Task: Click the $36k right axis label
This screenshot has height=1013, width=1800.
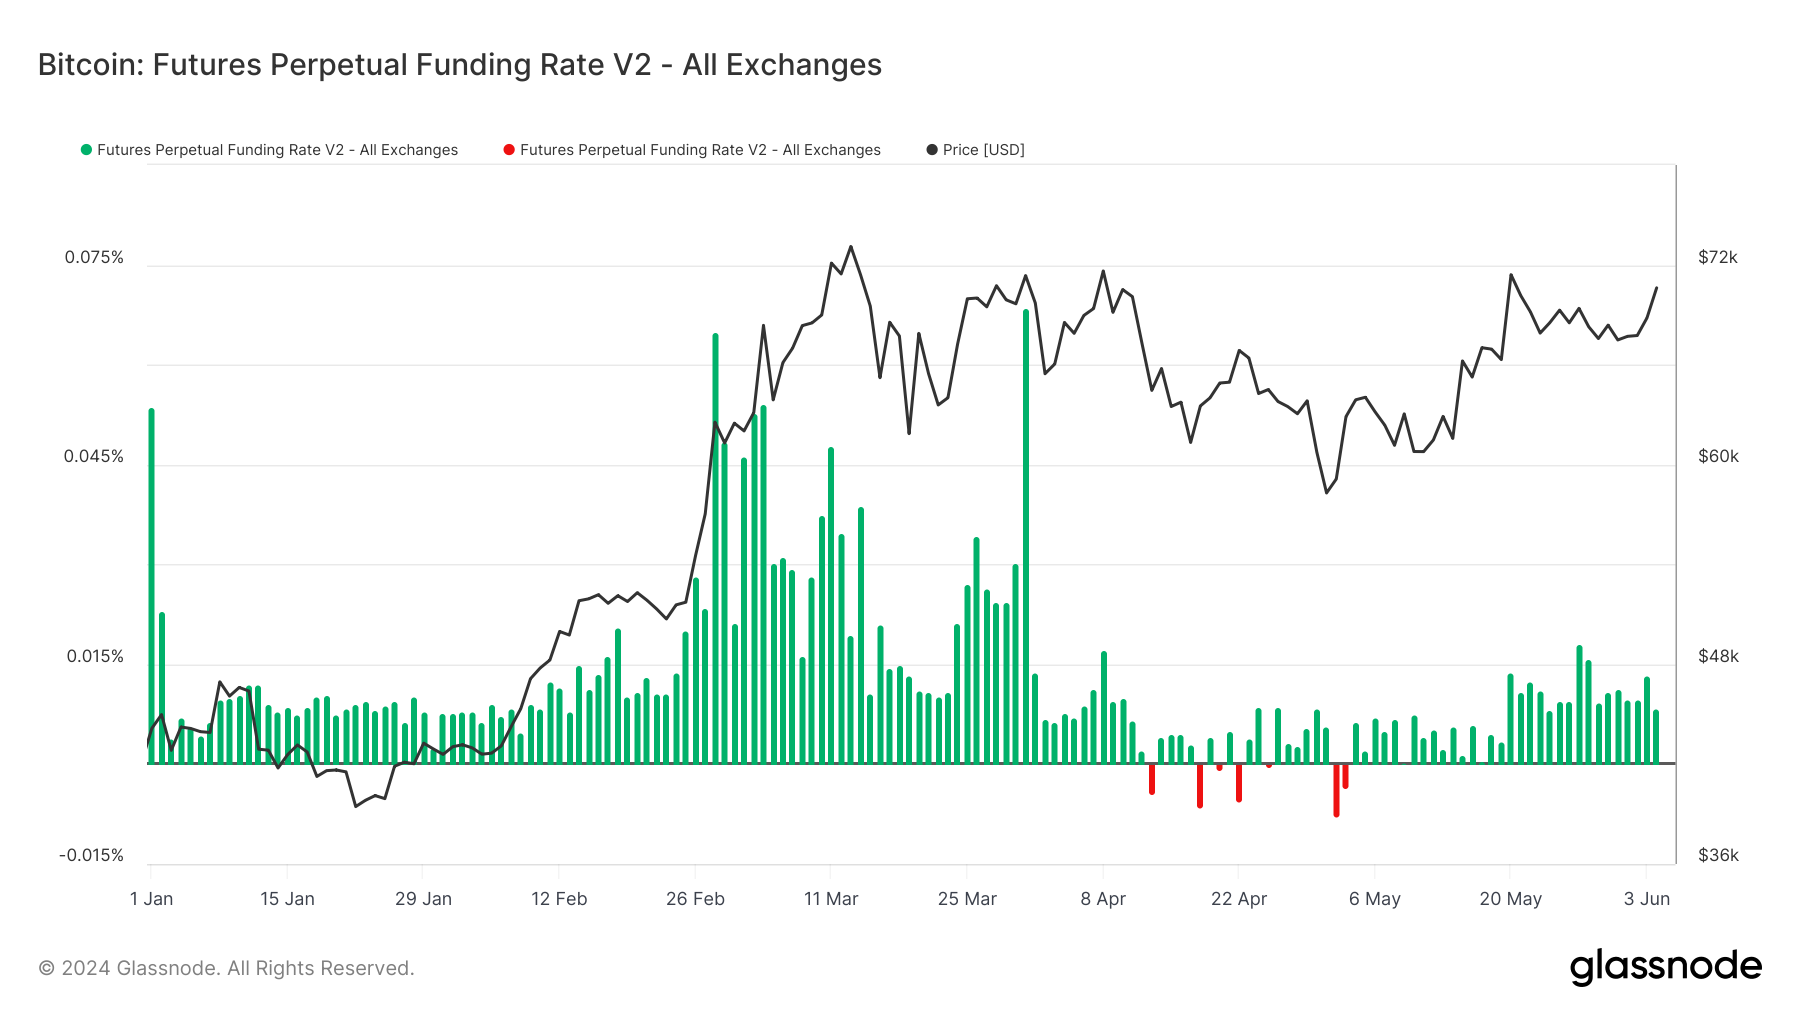Action: [1718, 855]
